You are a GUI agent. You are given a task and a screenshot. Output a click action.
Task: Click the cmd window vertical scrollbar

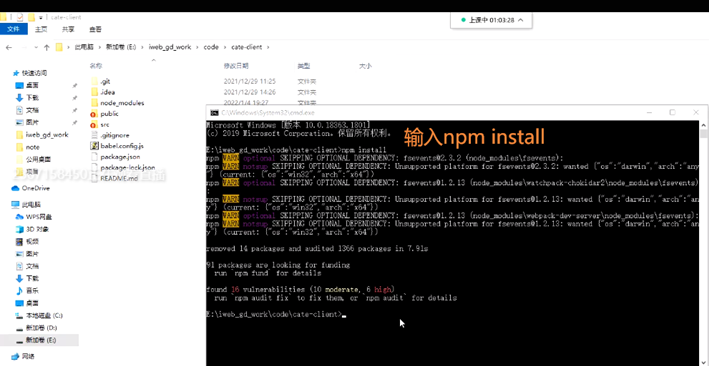click(704, 243)
